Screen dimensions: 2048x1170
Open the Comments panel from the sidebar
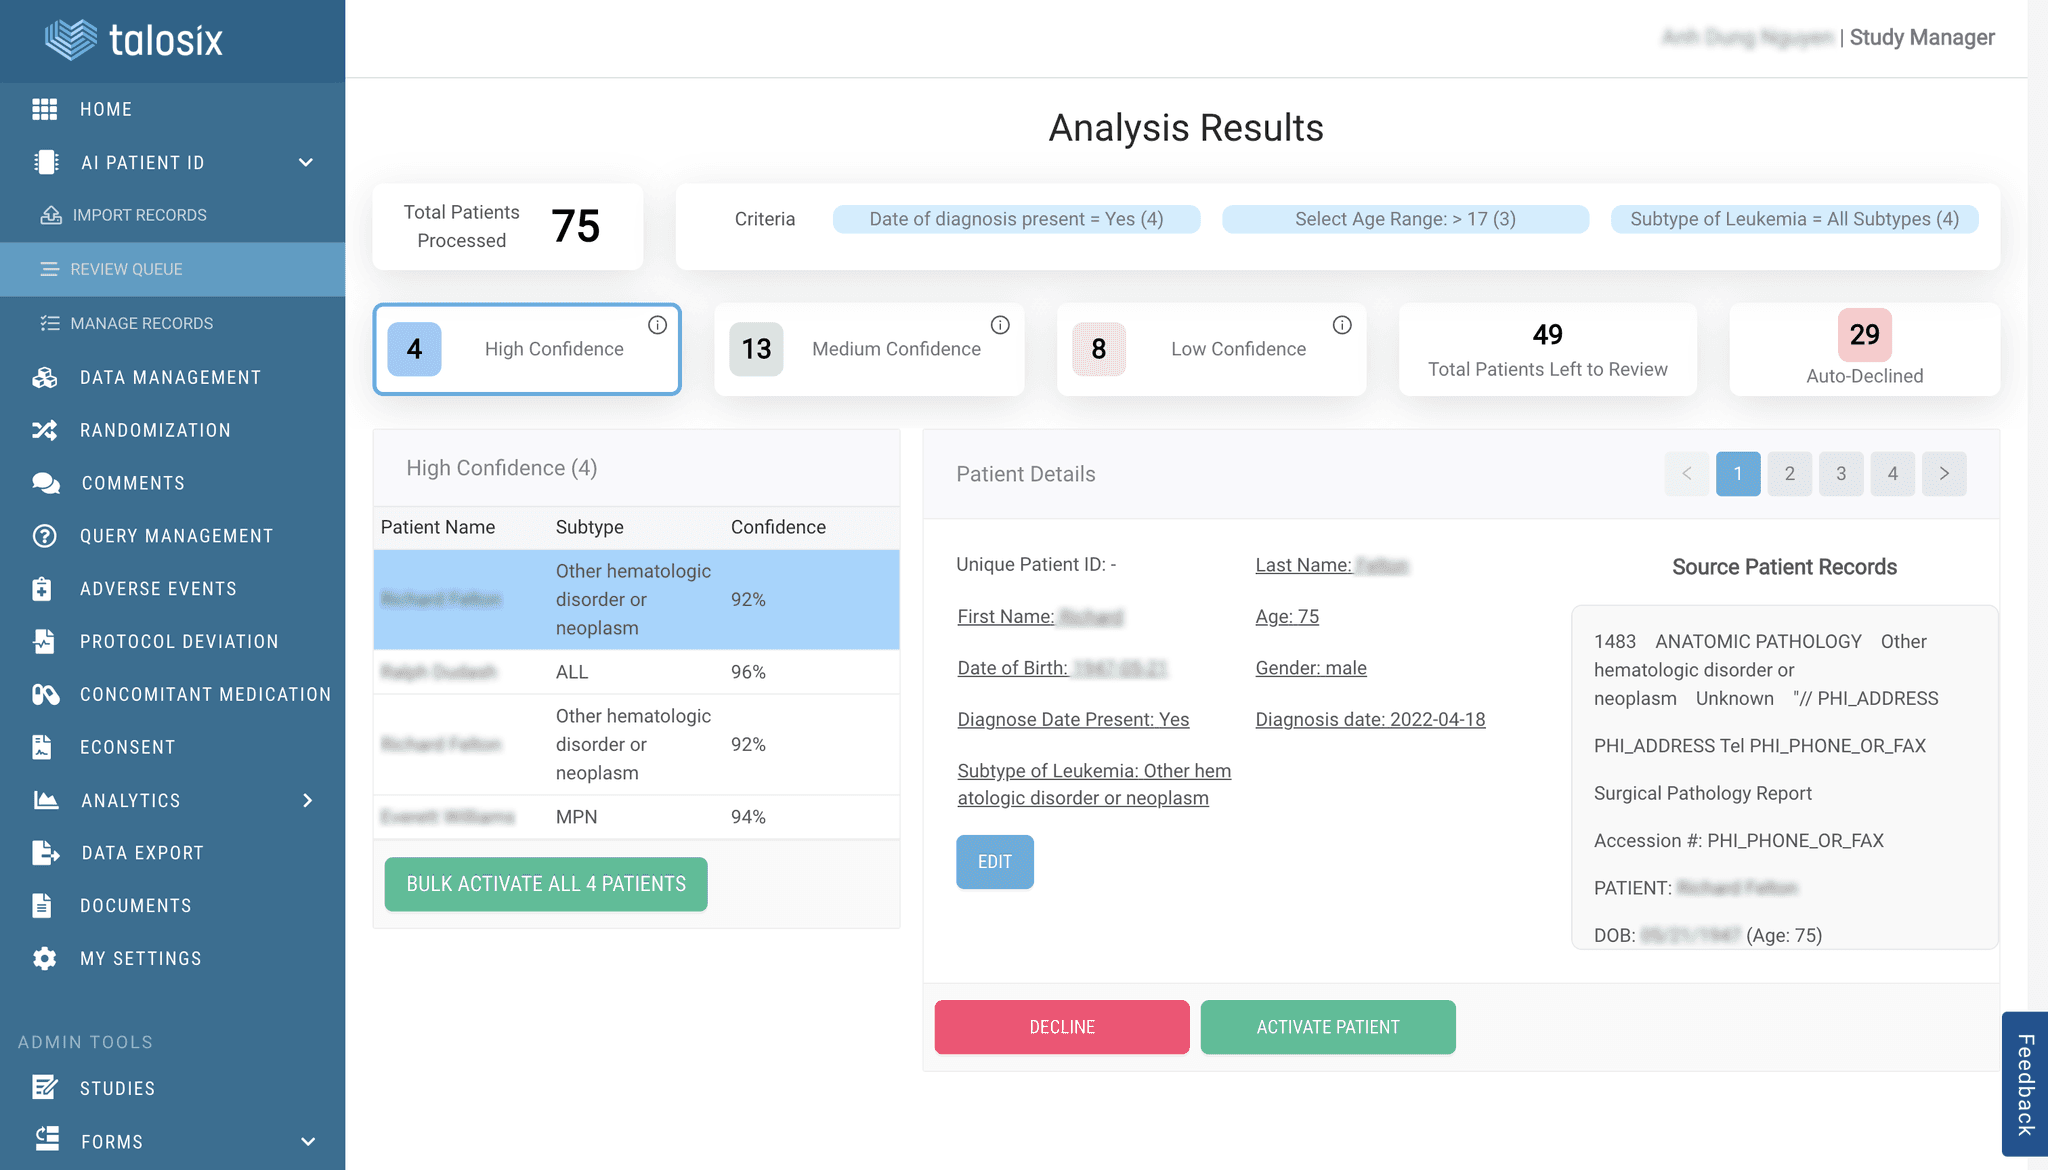pos(45,483)
